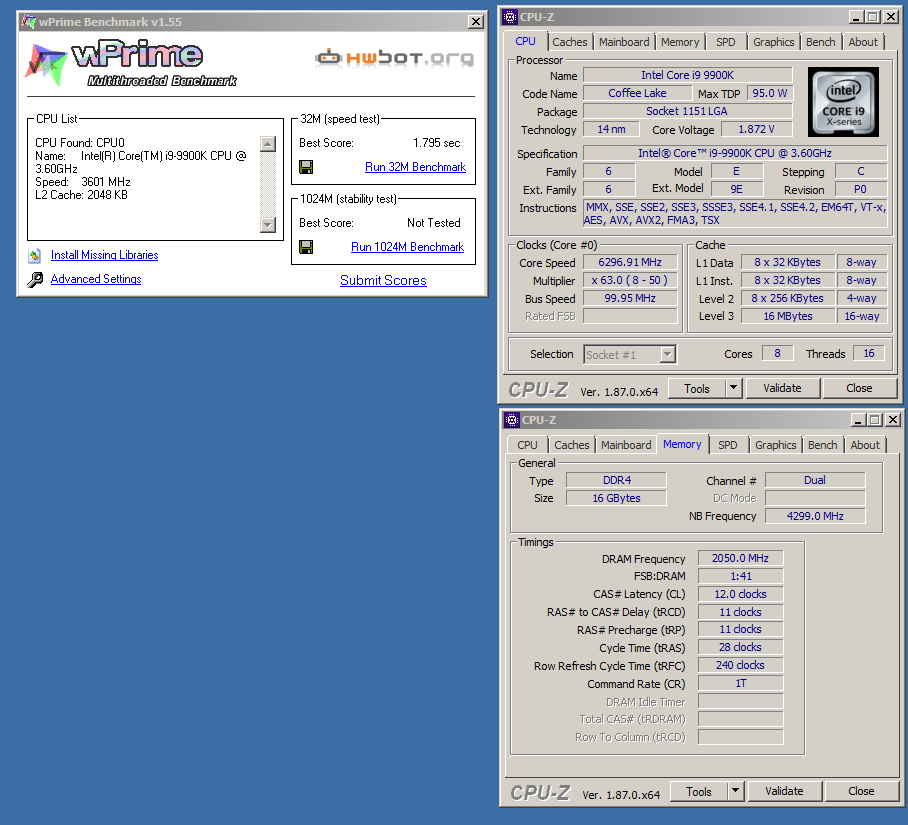Click the Threads value 16
Image resolution: width=908 pixels, height=825 pixels.
click(869, 353)
